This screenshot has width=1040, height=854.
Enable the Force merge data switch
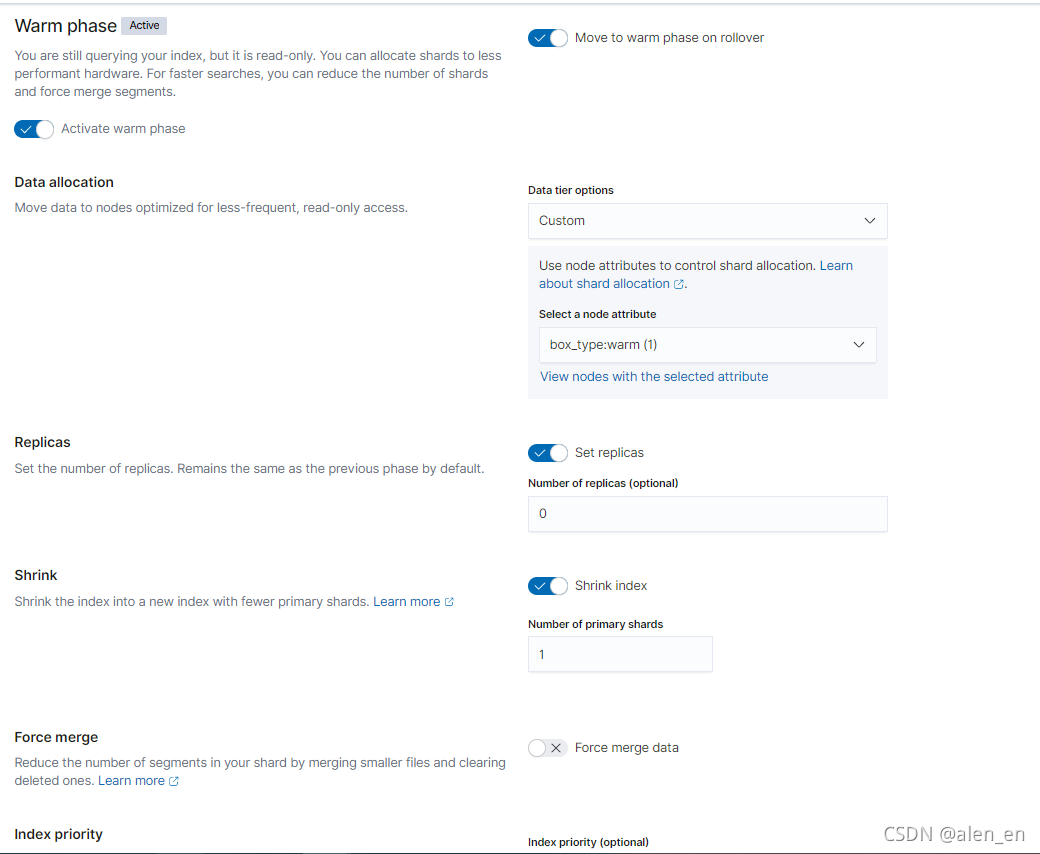pos(547,748)
